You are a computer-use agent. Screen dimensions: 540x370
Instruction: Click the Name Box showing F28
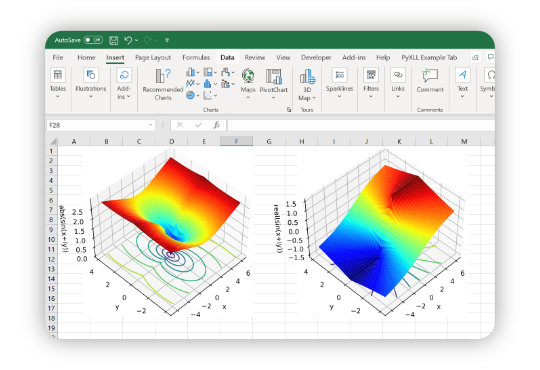pos(101,125)
